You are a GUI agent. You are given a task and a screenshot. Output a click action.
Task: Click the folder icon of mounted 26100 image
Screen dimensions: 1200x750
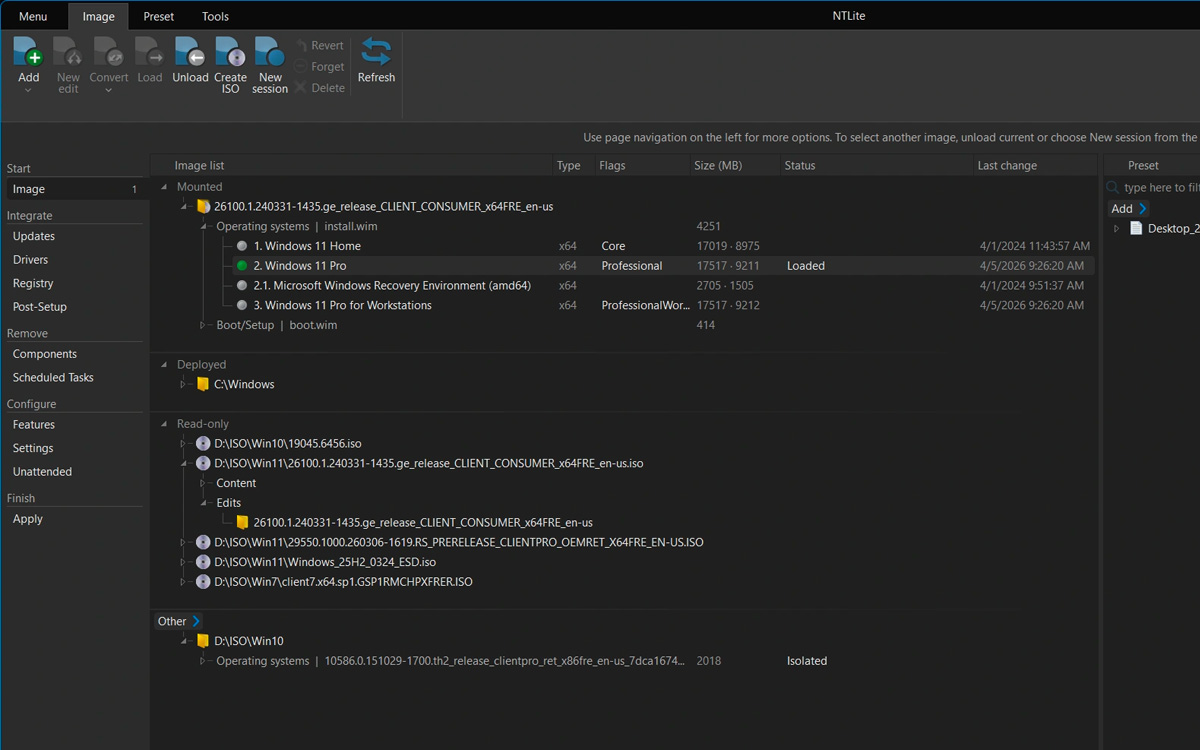point(203,206)
